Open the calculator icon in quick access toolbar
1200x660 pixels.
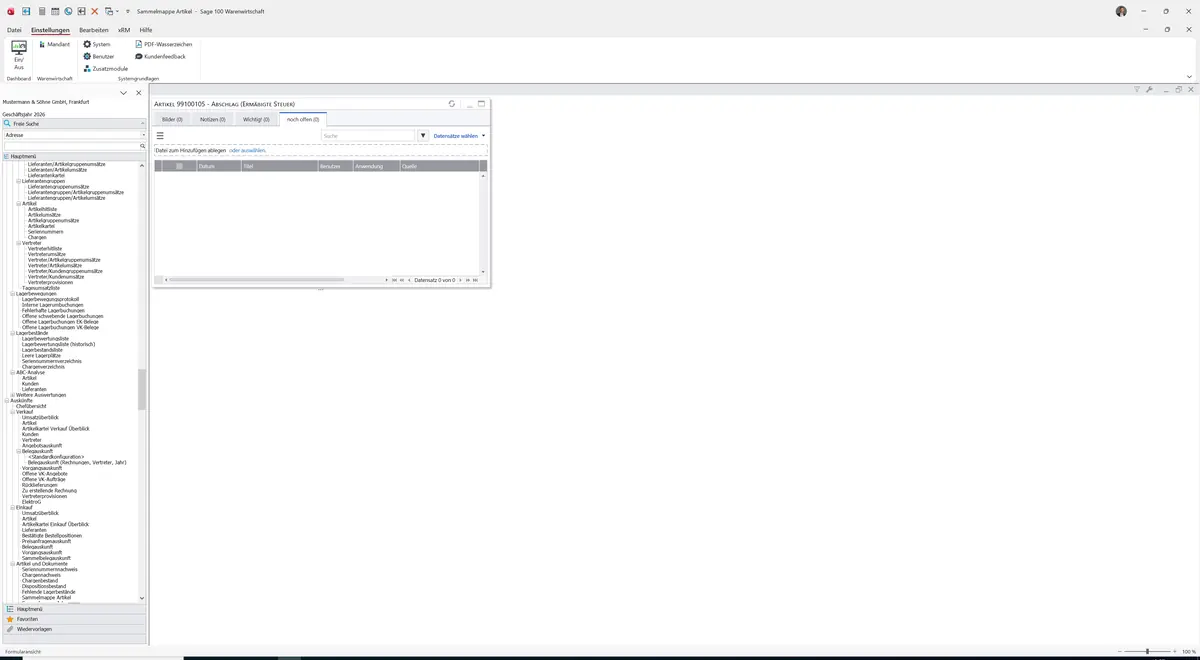tap(42, 11)
